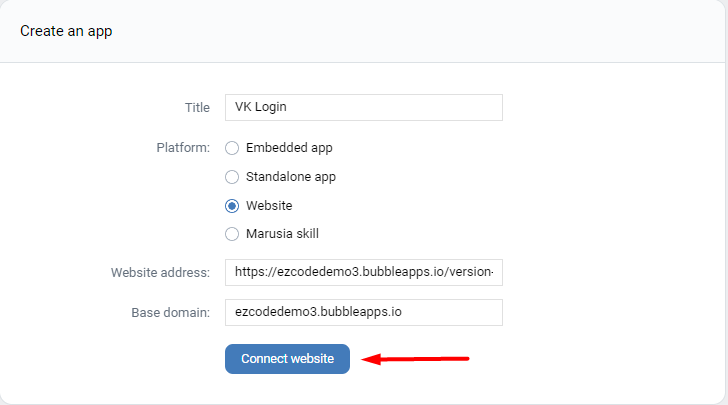The height and width of the screenshot is (405, 728).
Task: Click the 'Create an app' heading
Action: click(x=66, y=31)
